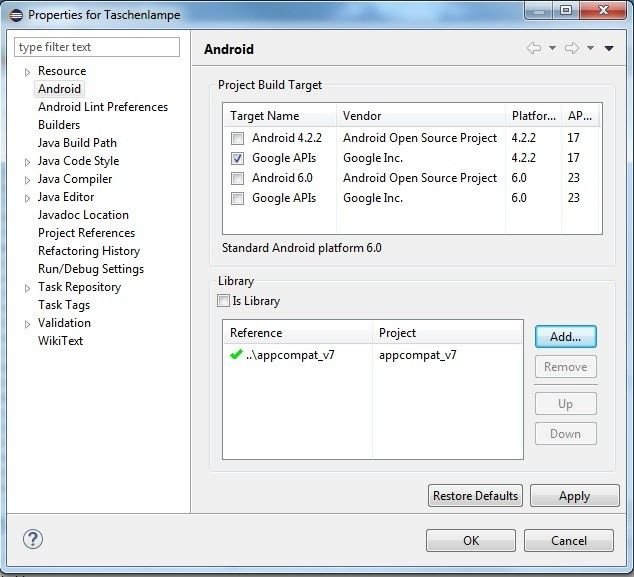Click the forward navigation arrow icon

pyautogui.click(x=572, y=48)
